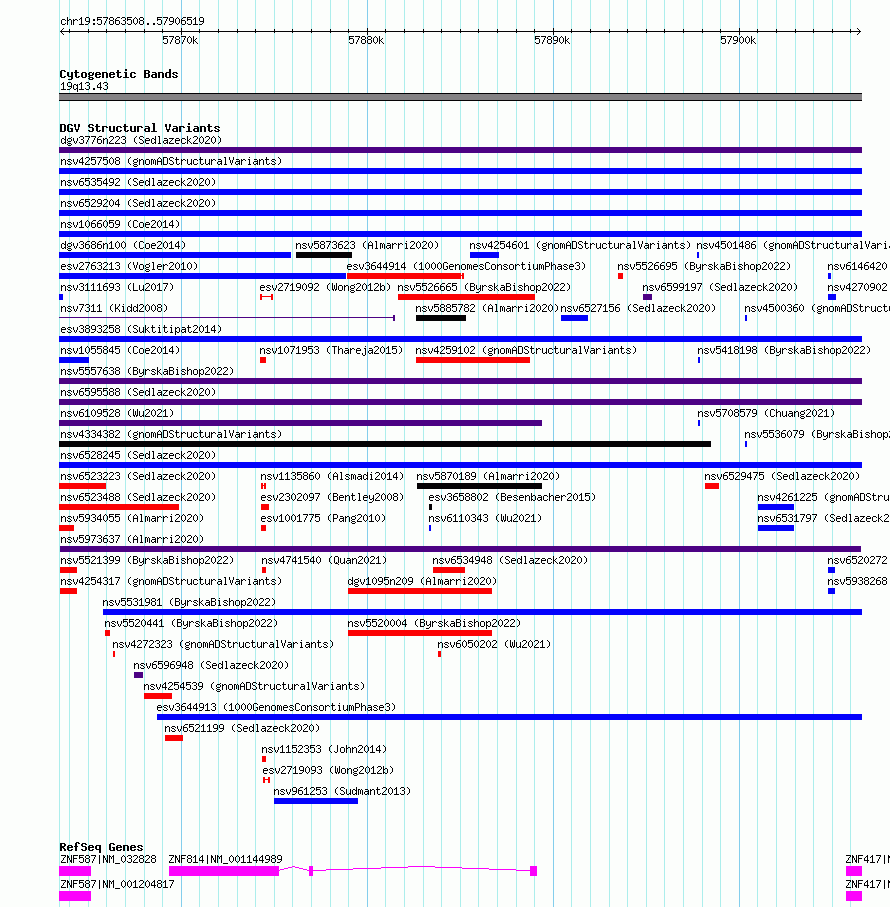Viewport: 890px width, 907px height.
Task: Click nsv6534948 (Sedlazeck2020) label
Action: click(510, 561)
